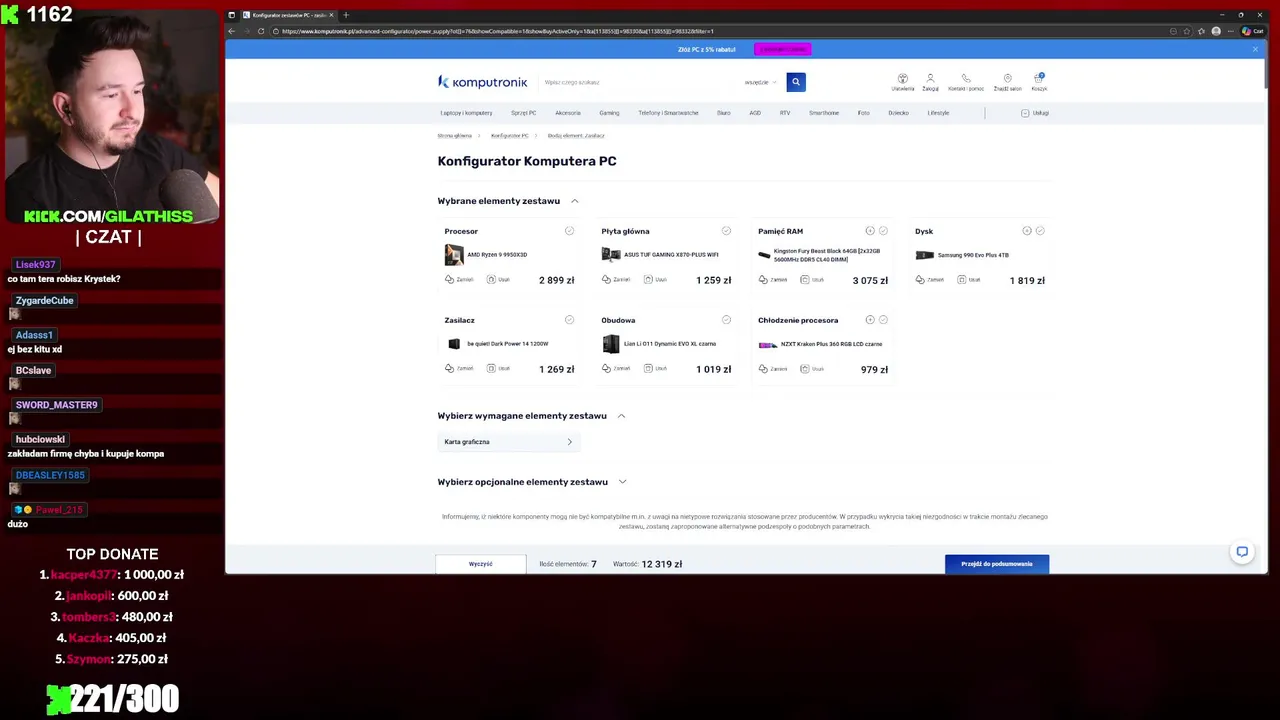Toggle the Procesor checkmark circle
1280x720 pixels.
(x=569, y=231)
